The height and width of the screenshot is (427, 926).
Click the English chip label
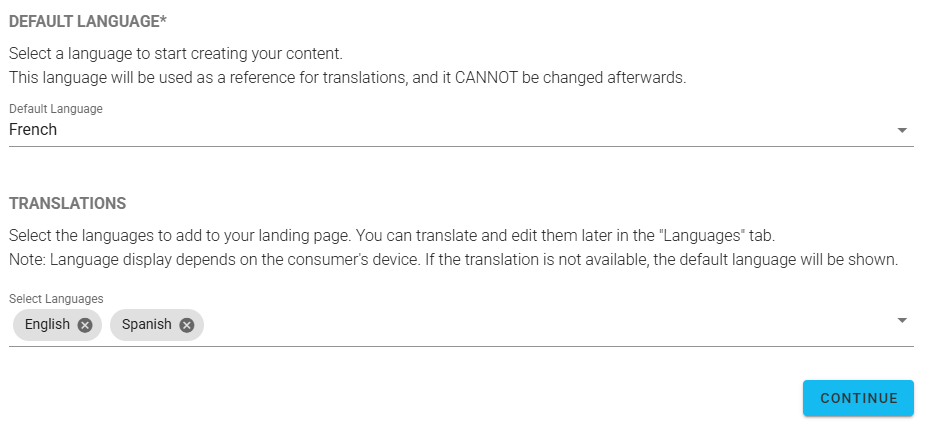47,325
